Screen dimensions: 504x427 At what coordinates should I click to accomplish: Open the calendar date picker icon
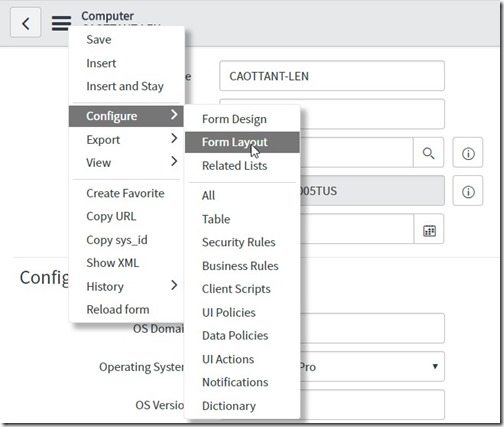(x=429, y=230)
